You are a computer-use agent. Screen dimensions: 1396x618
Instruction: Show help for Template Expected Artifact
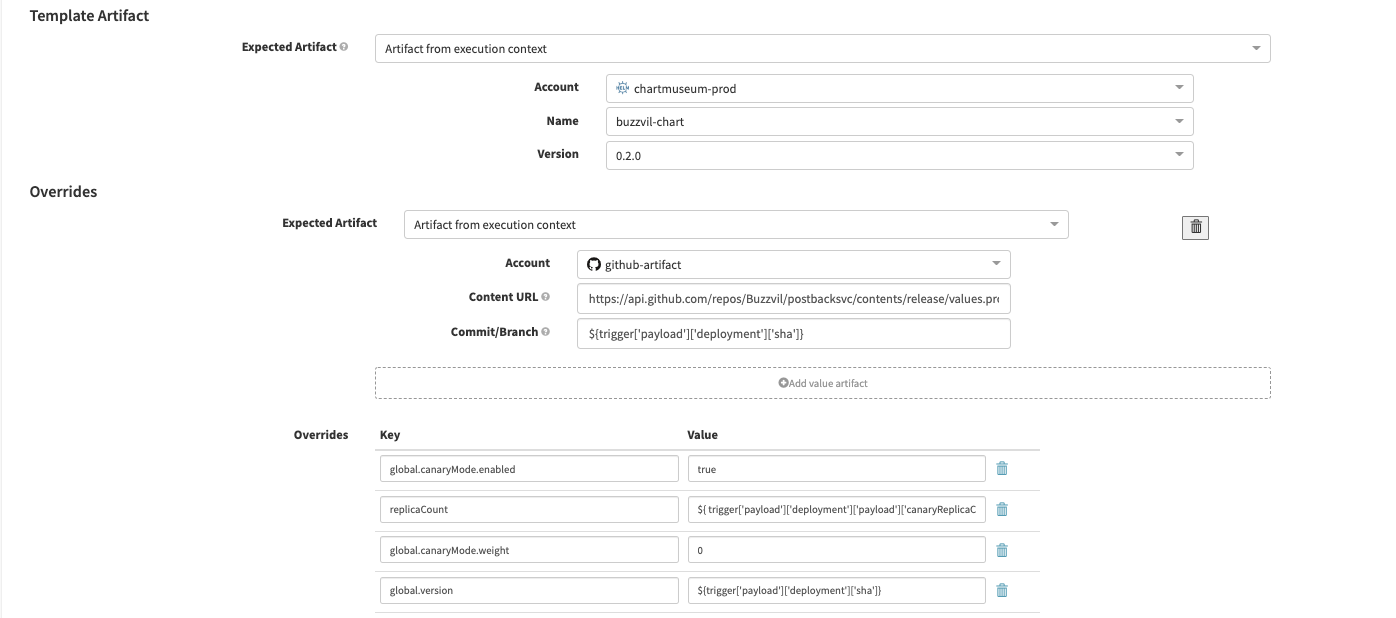click(344, 47)
